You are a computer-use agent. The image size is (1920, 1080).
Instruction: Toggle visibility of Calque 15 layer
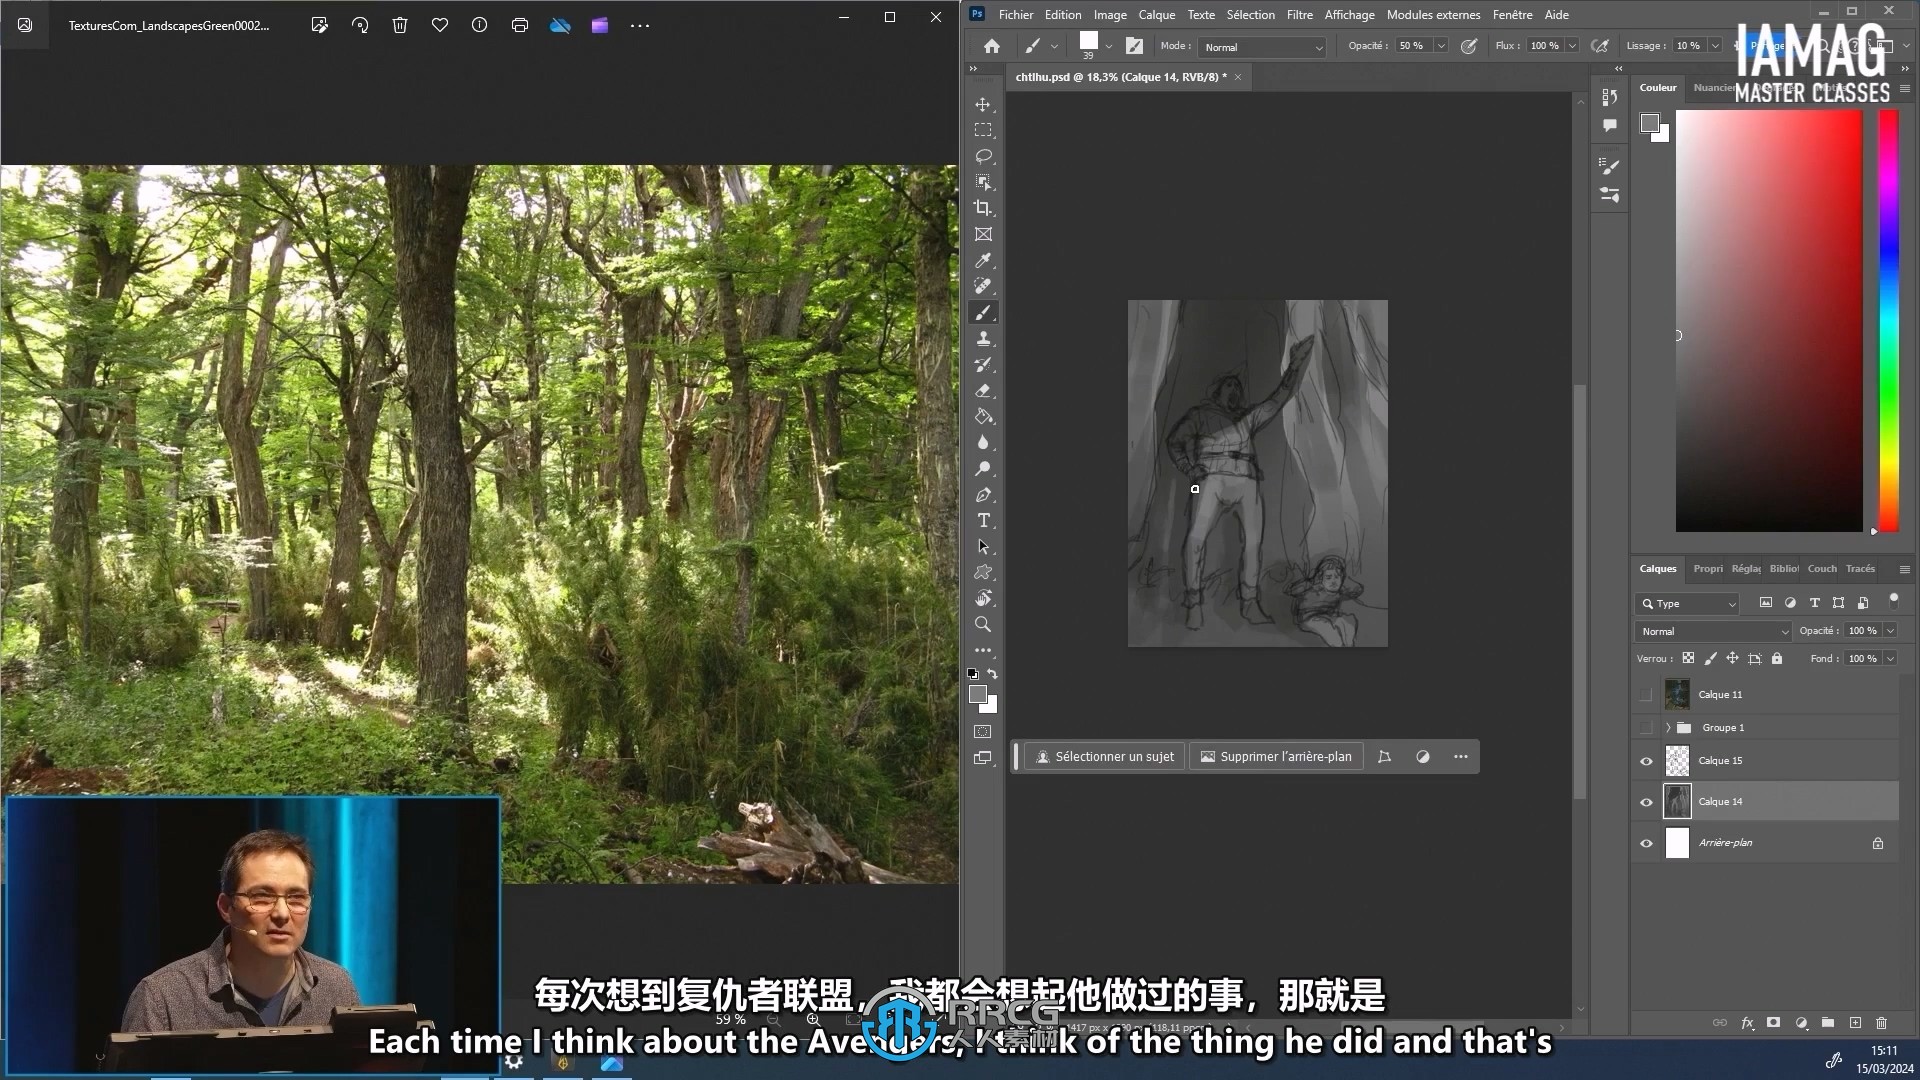(x=1646, y=761)
